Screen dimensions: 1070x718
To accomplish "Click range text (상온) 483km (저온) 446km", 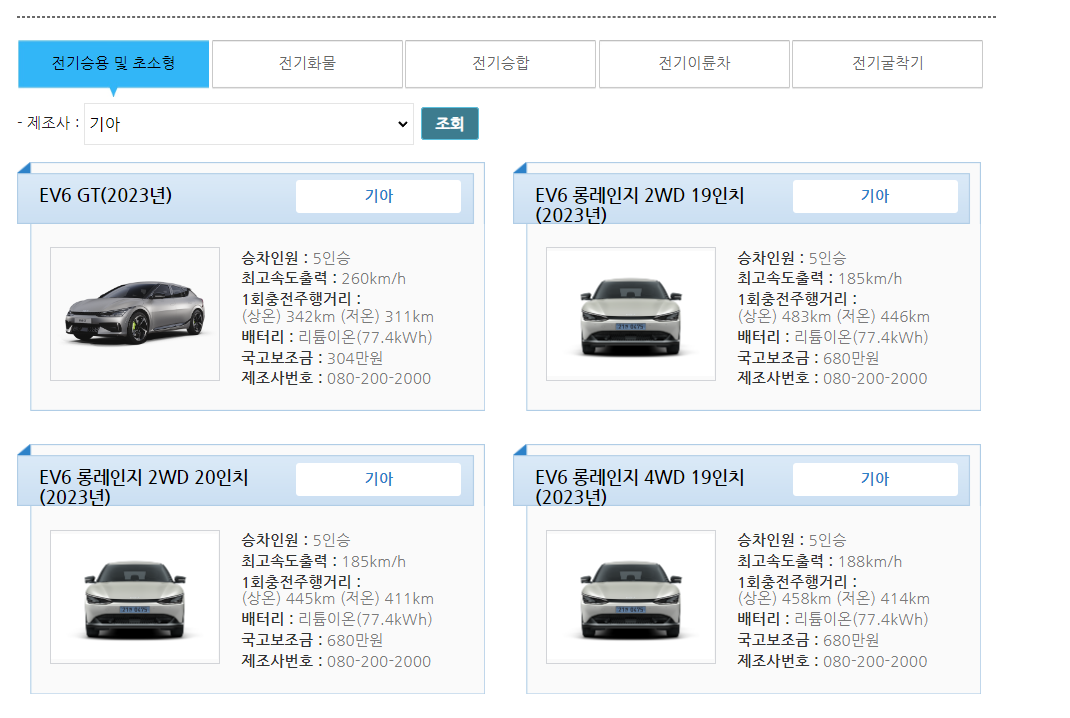I will coord(834,317).
